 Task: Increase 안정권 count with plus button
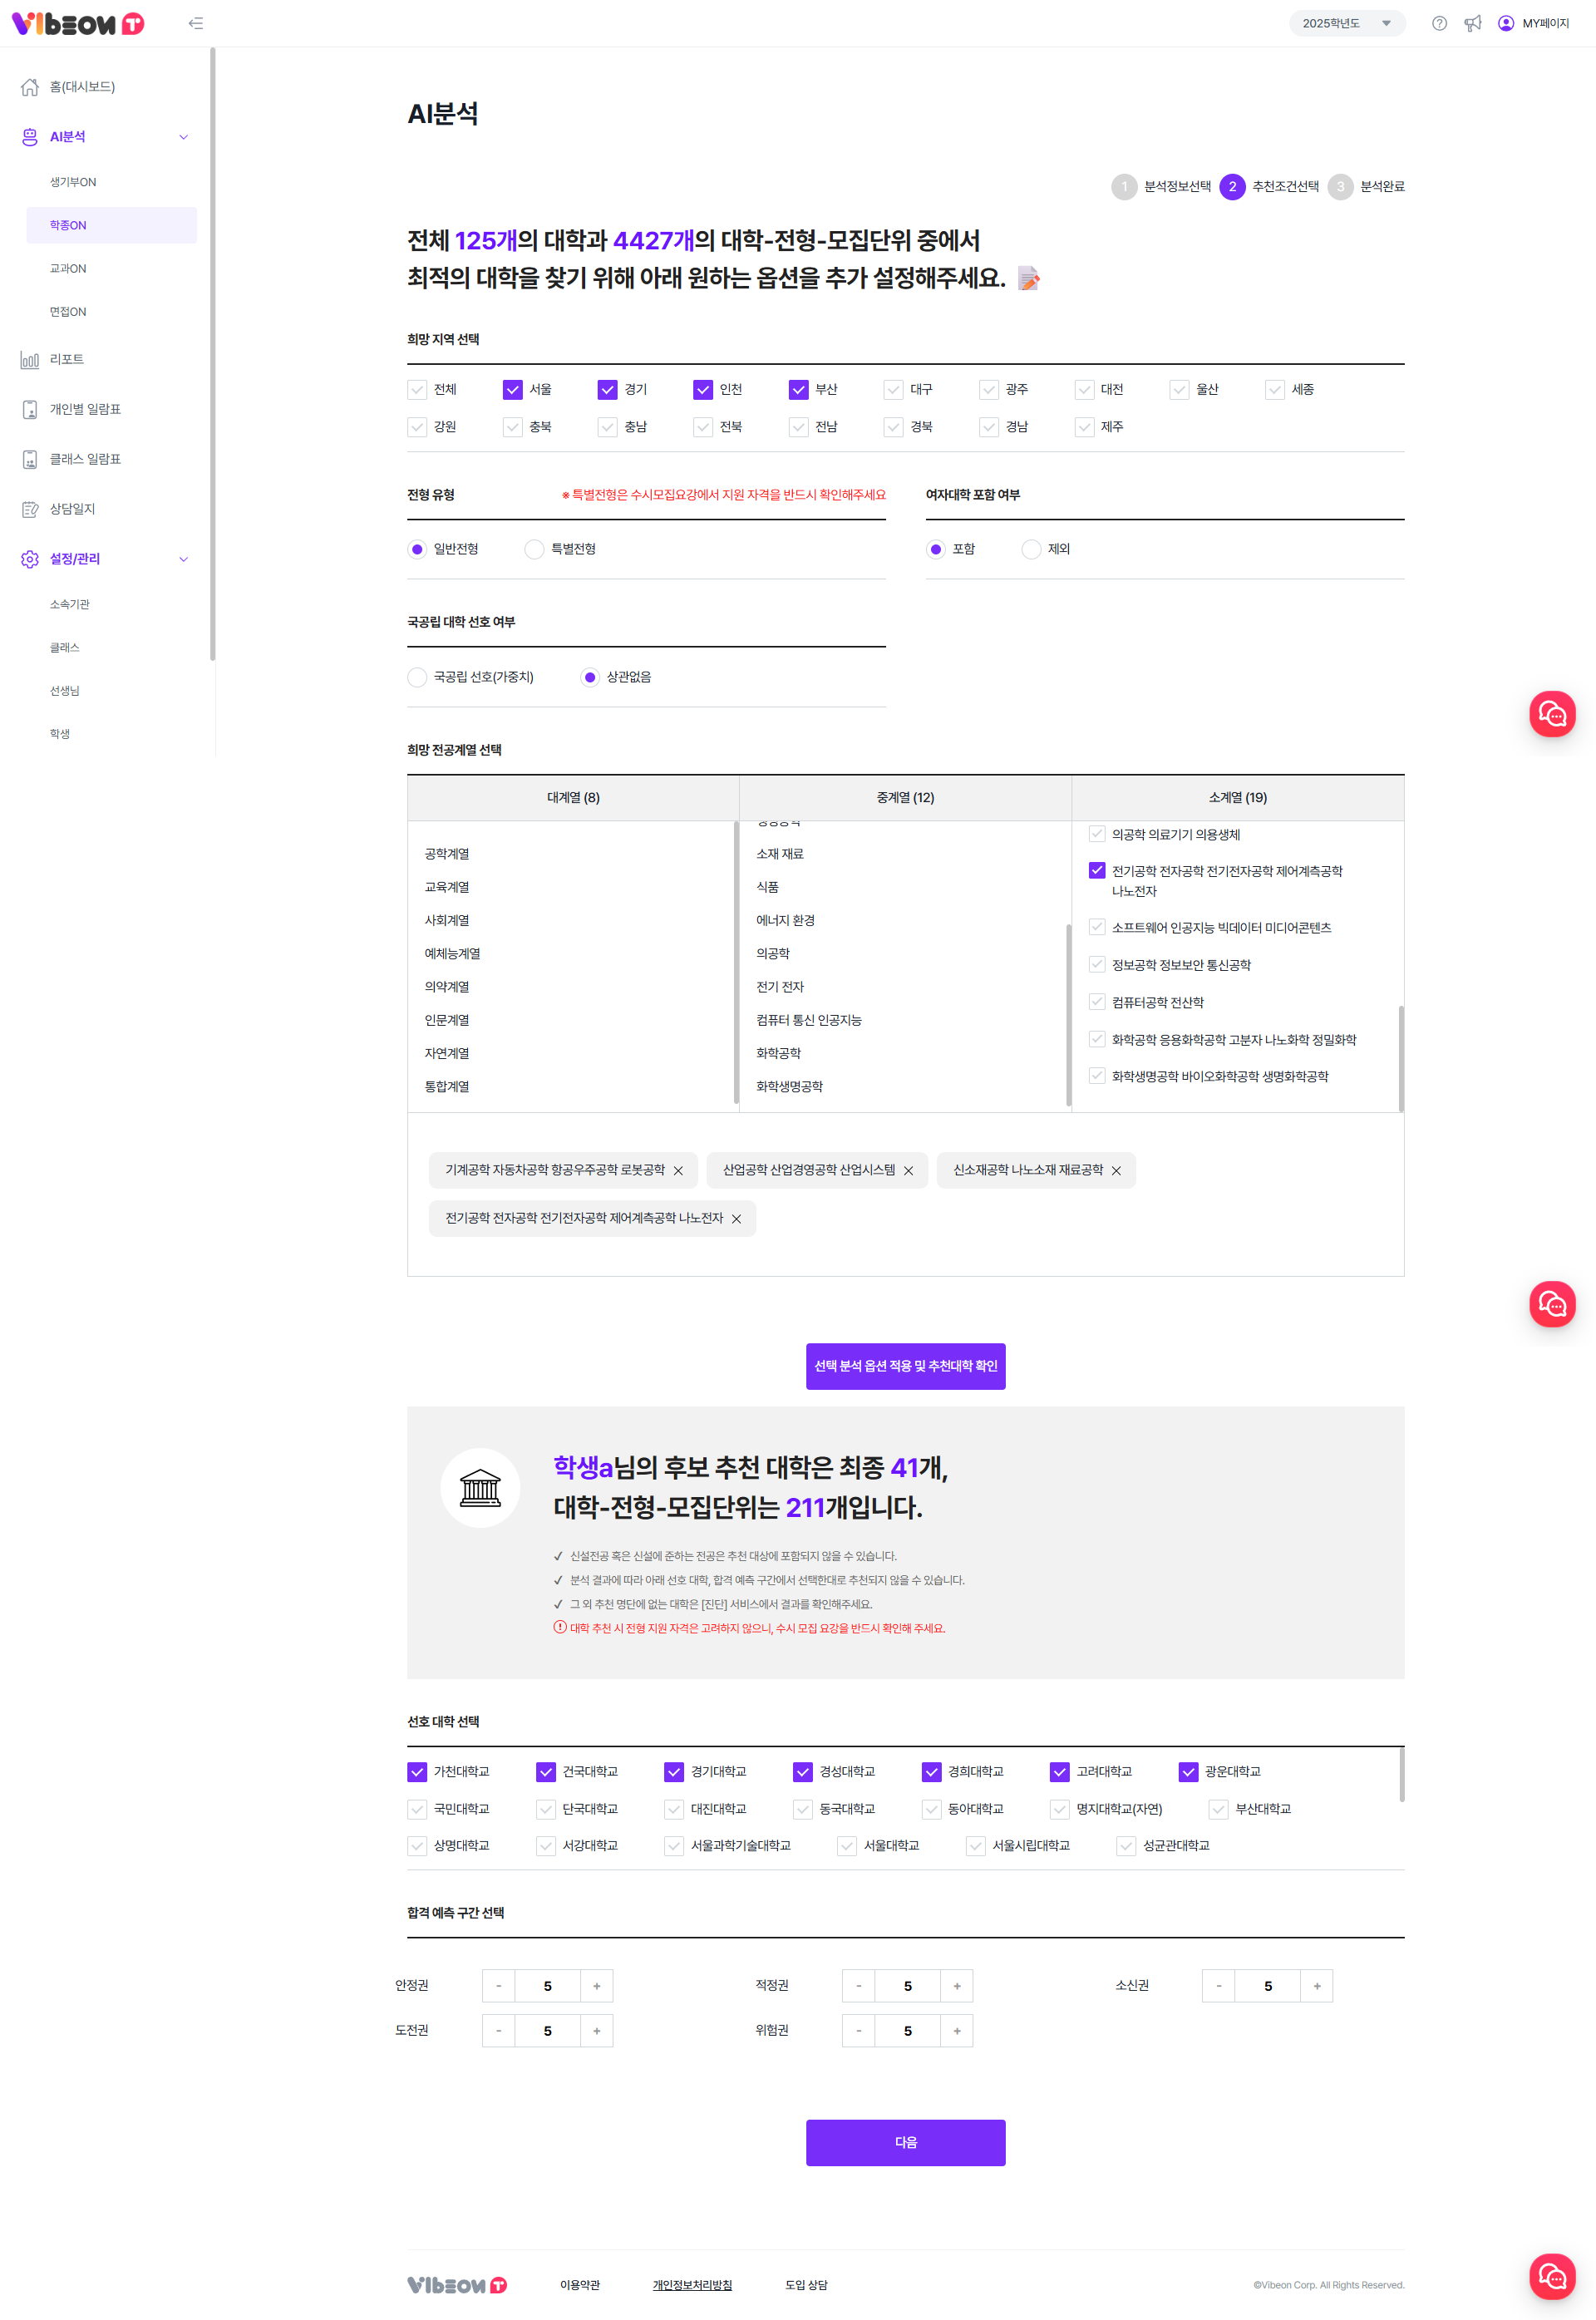[597, 1986]
